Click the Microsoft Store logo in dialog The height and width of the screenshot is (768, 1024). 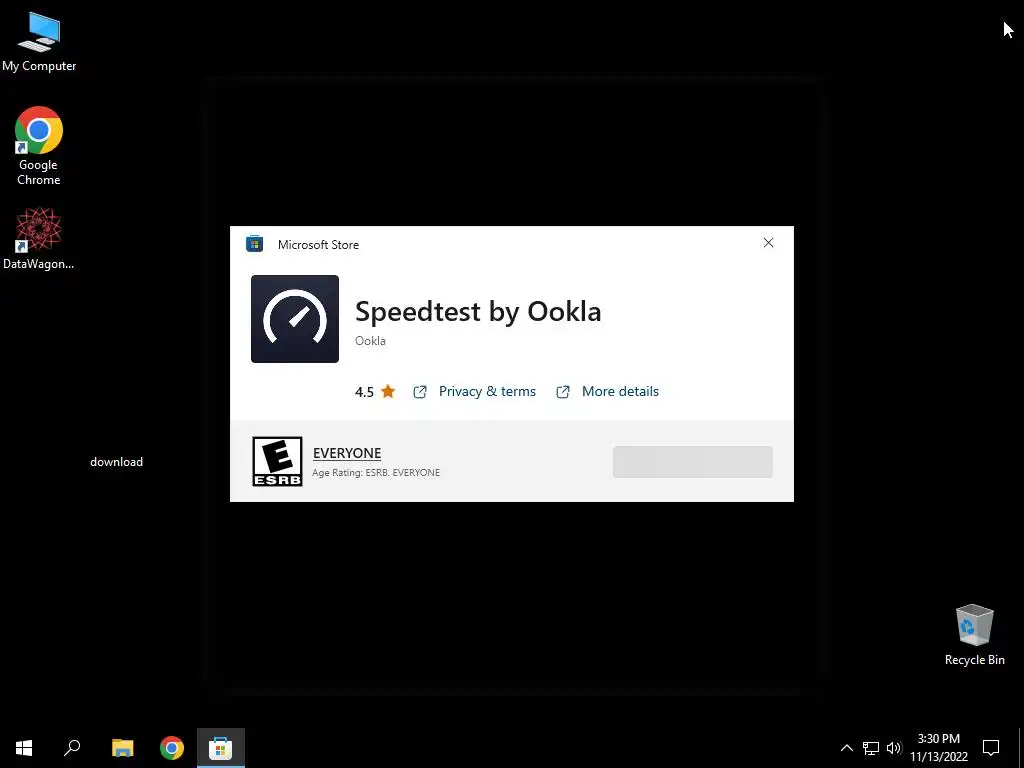254,244
